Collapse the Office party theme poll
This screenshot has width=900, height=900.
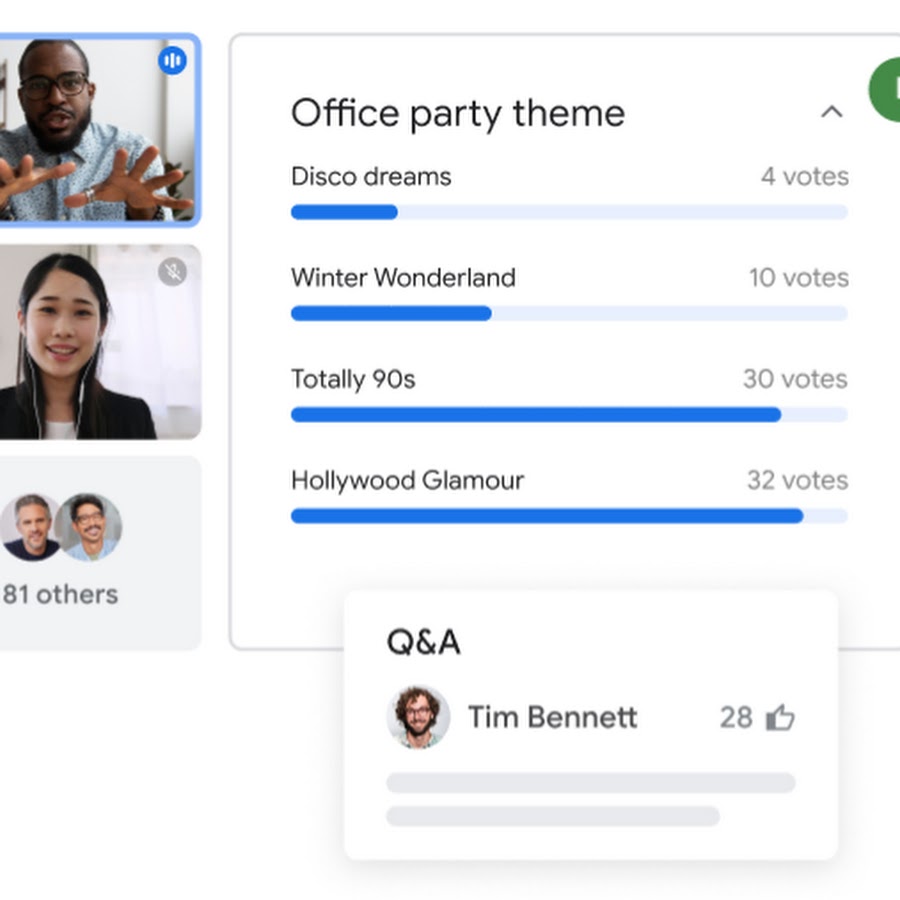(832, 112)
